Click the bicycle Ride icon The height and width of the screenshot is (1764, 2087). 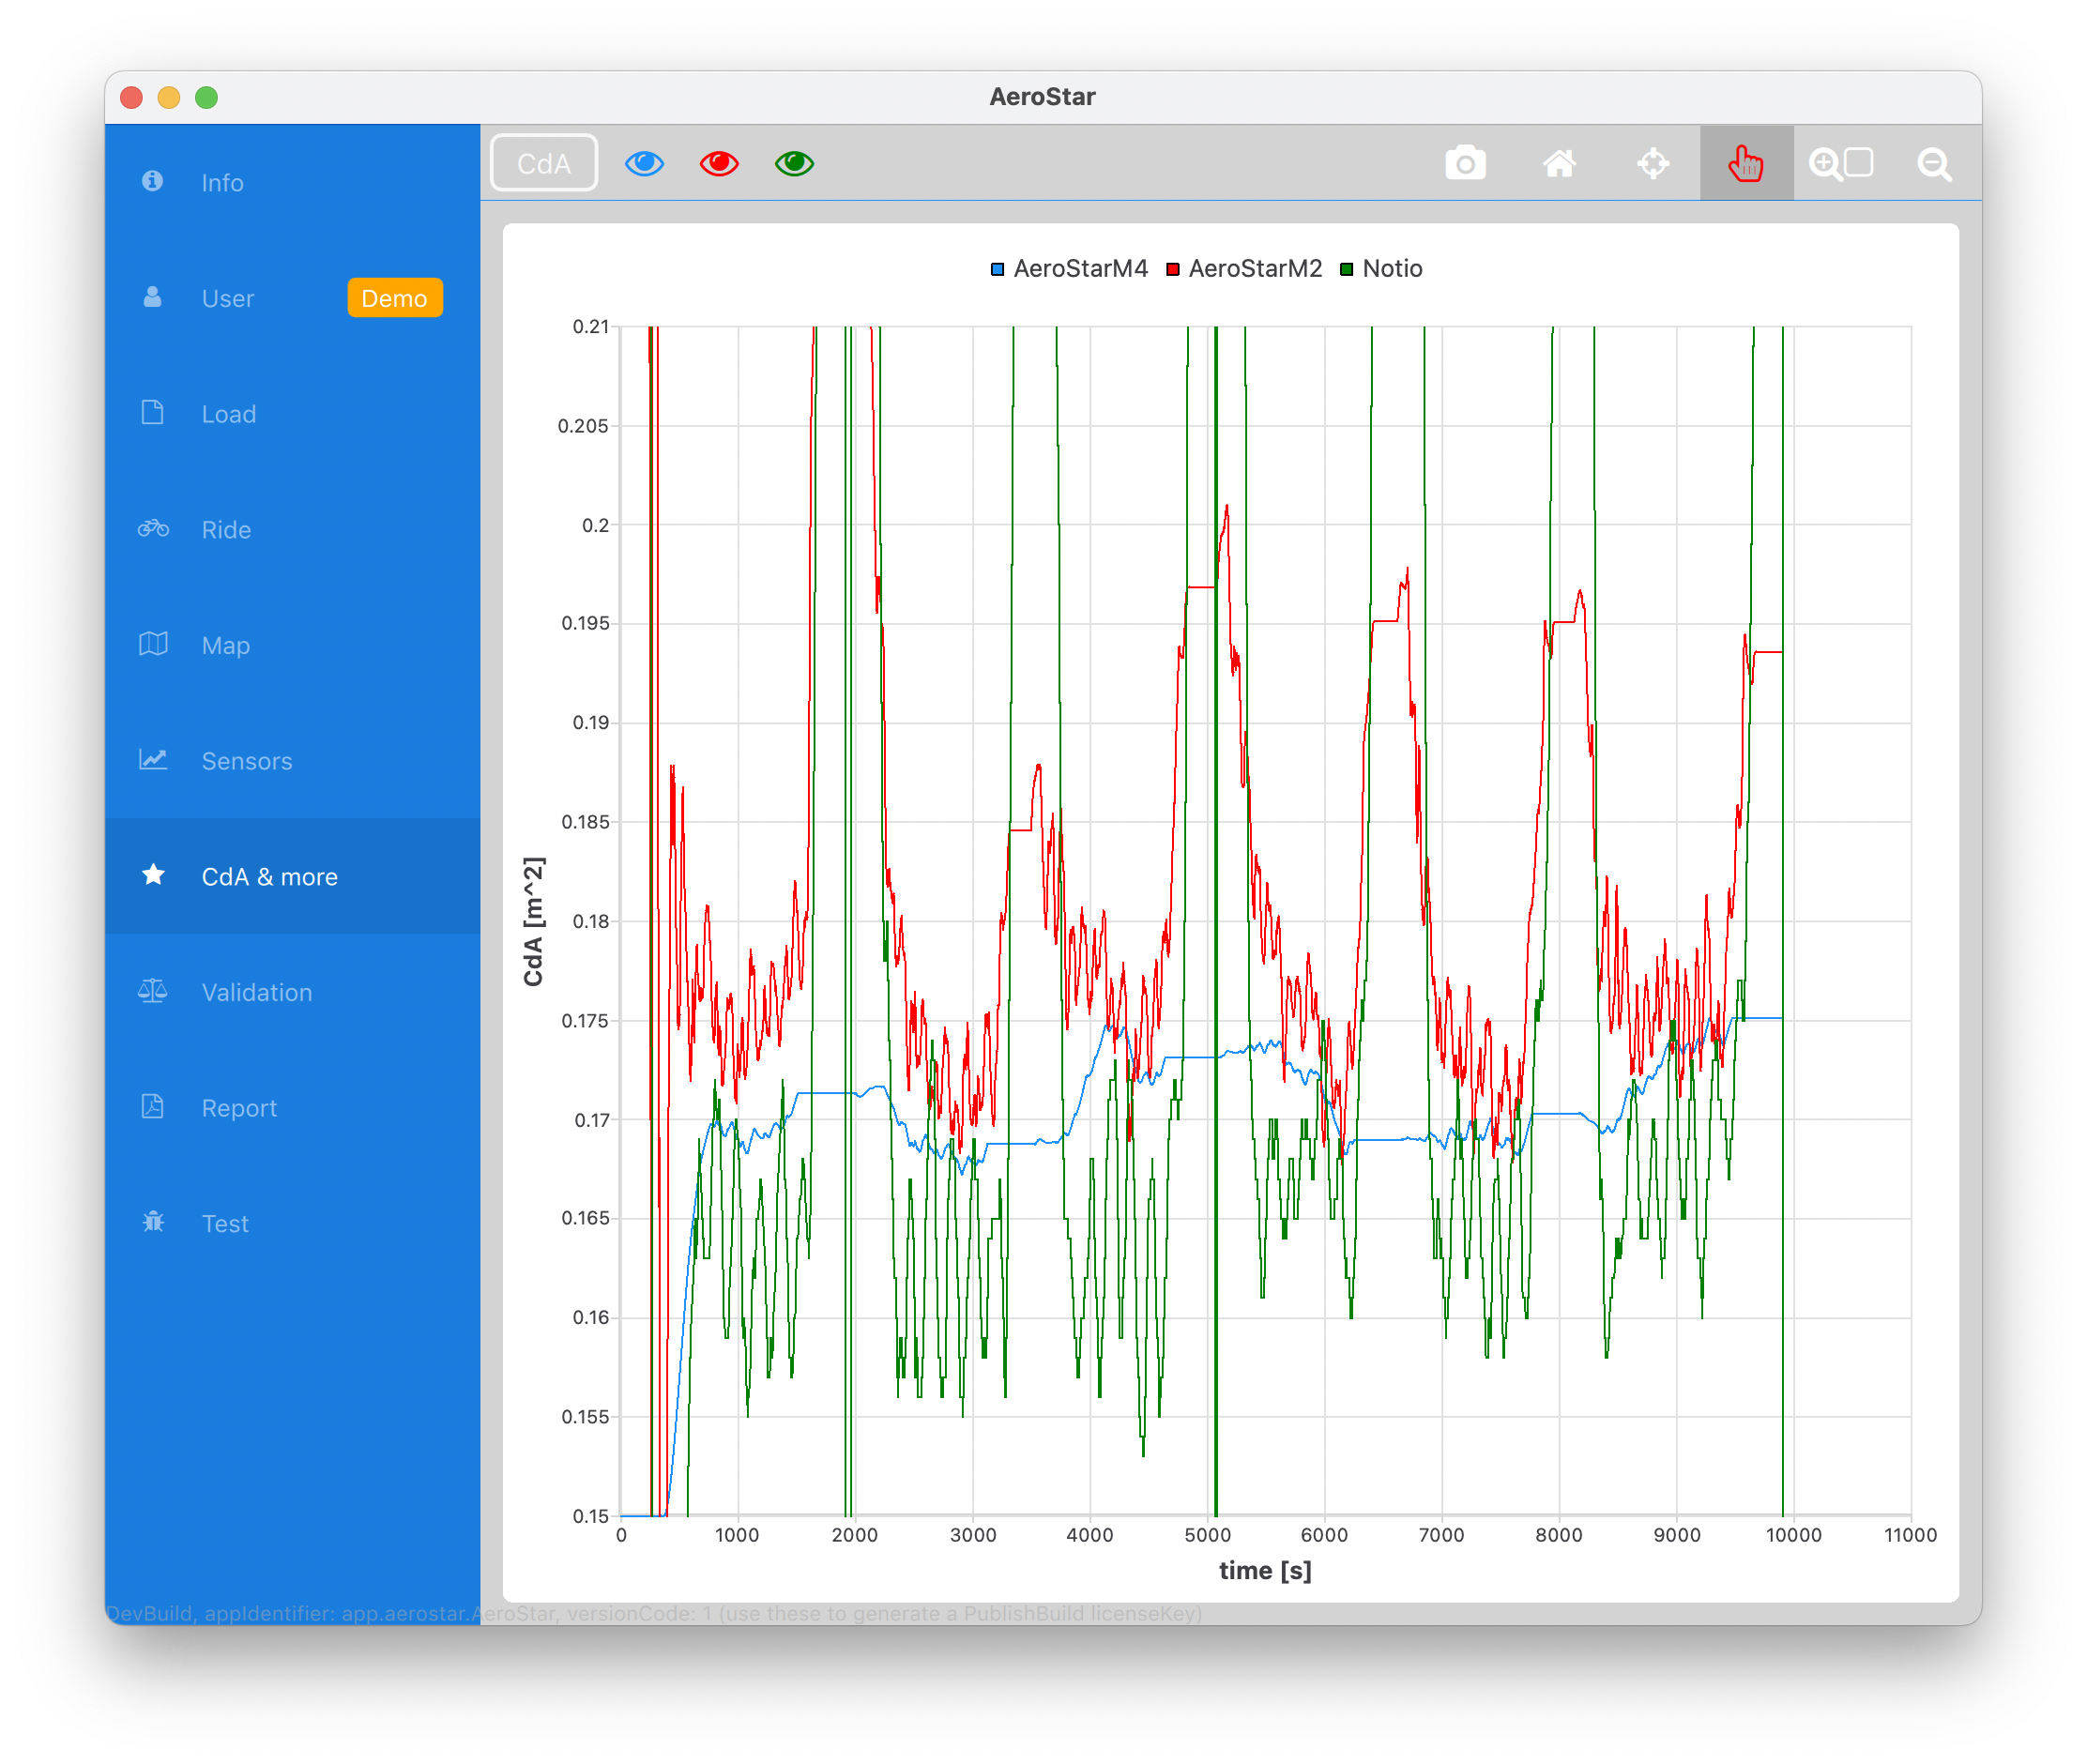(x=153, y=528)
